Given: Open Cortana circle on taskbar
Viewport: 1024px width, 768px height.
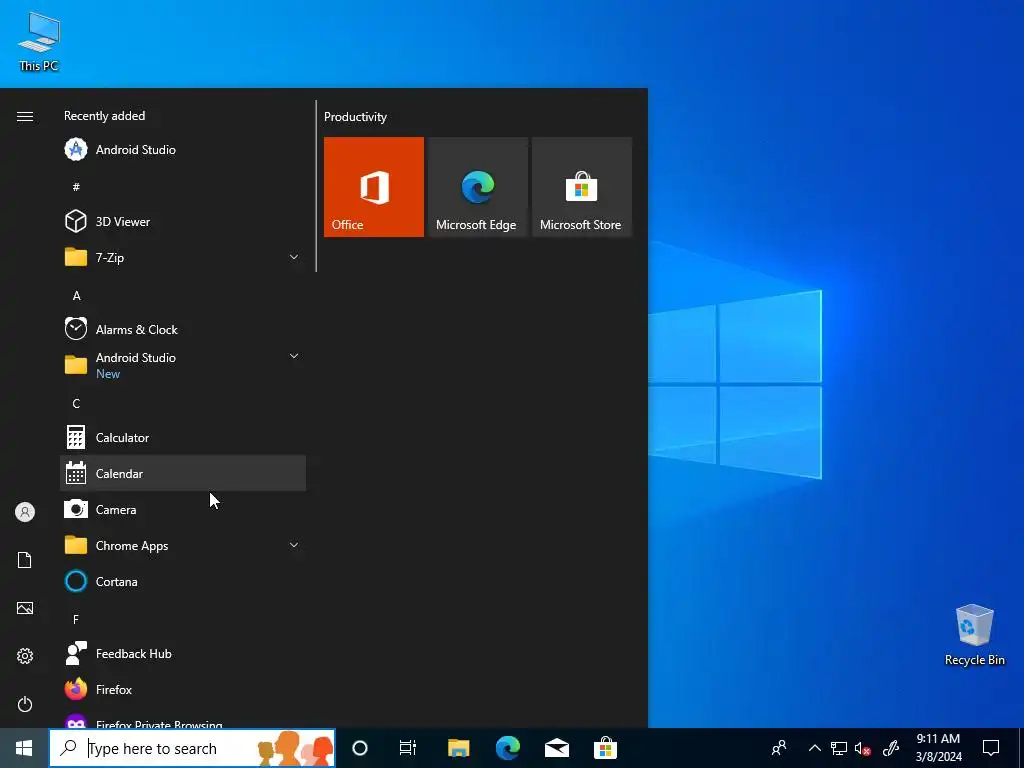Looking at the screenshot, I should [x=360, y=748].
